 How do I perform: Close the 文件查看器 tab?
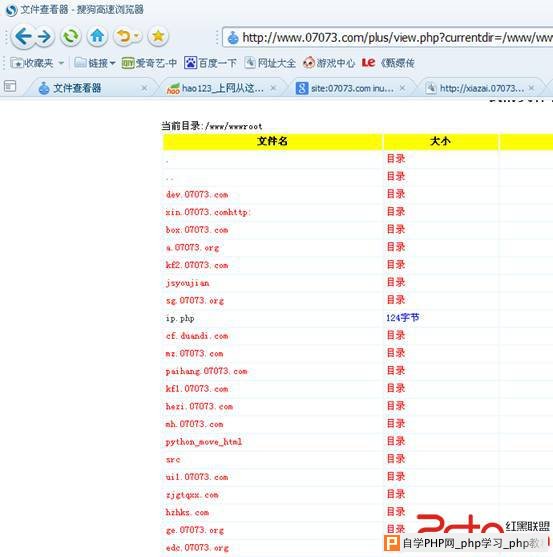pos(144,88)
